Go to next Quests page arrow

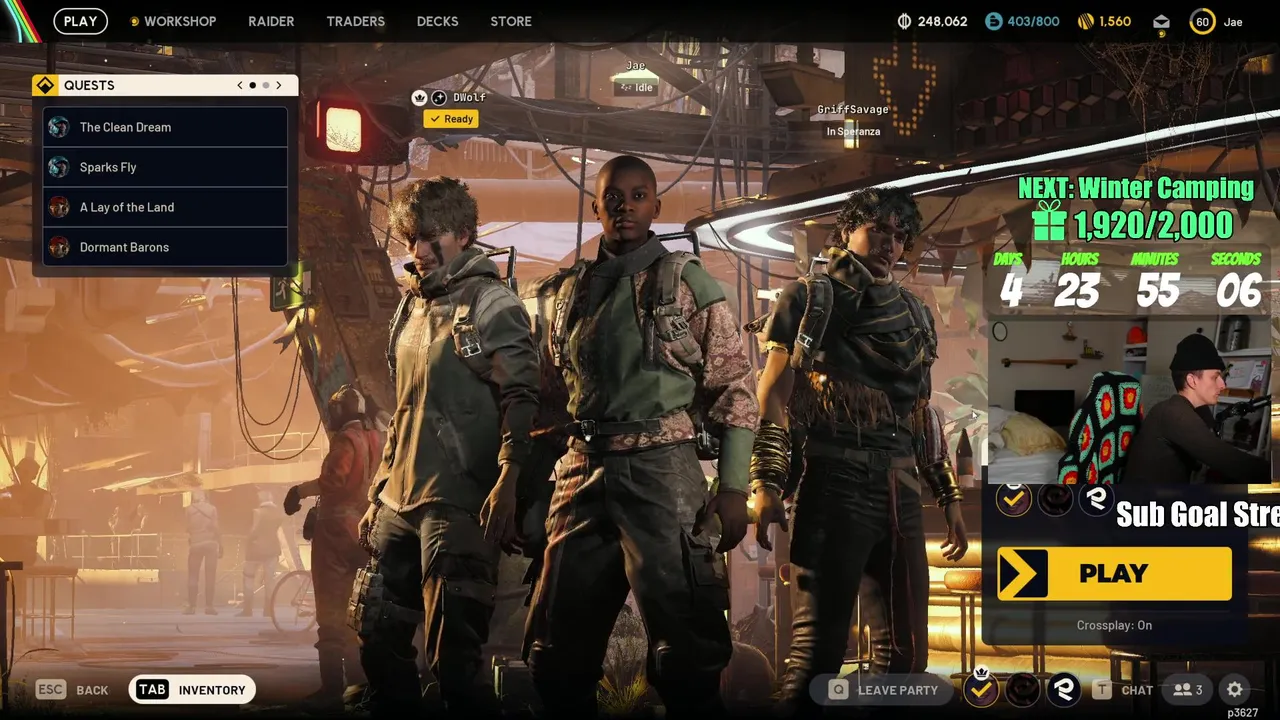pos(279,85)
